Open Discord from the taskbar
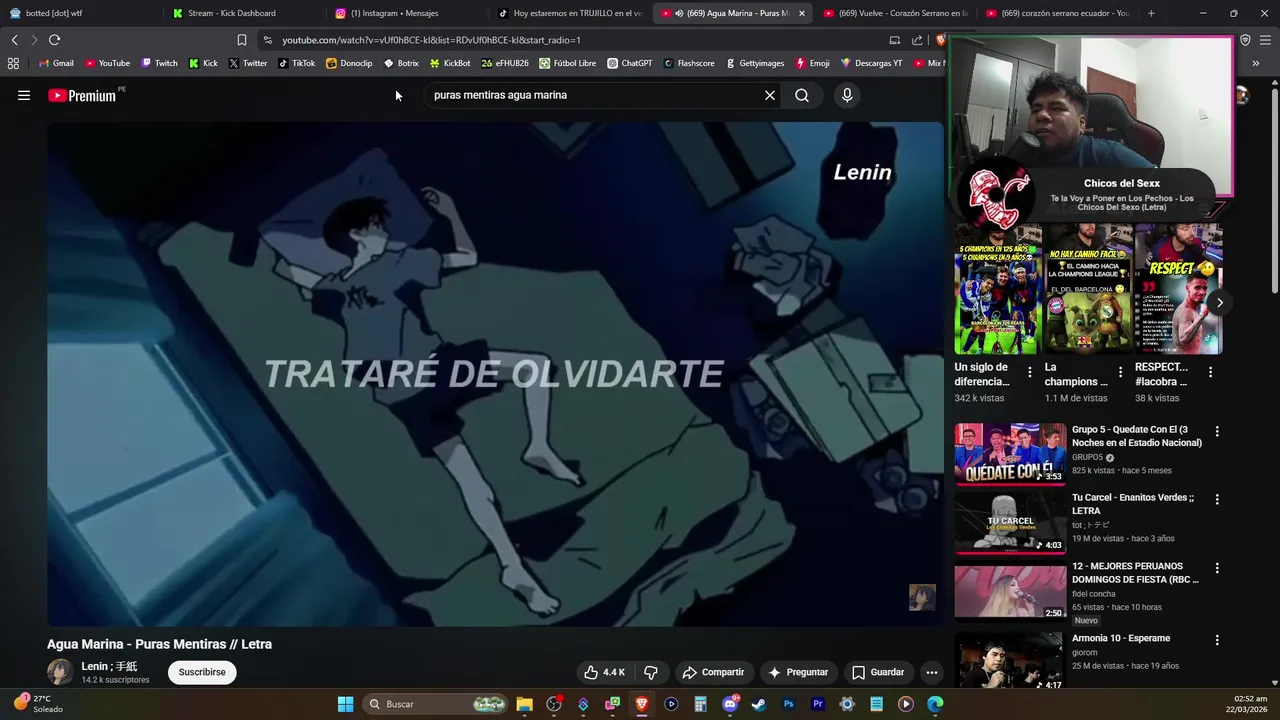Screen dimensions: 1280x720 730,704
